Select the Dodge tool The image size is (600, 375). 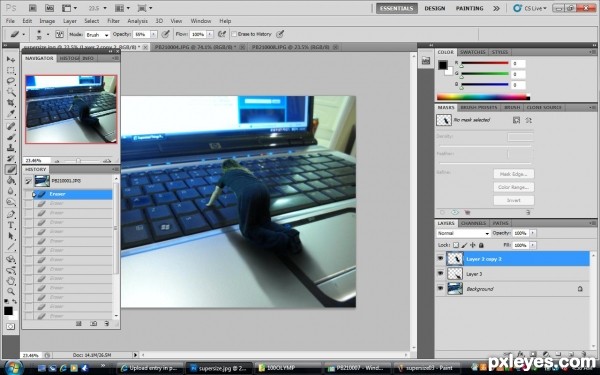(11, 202)
